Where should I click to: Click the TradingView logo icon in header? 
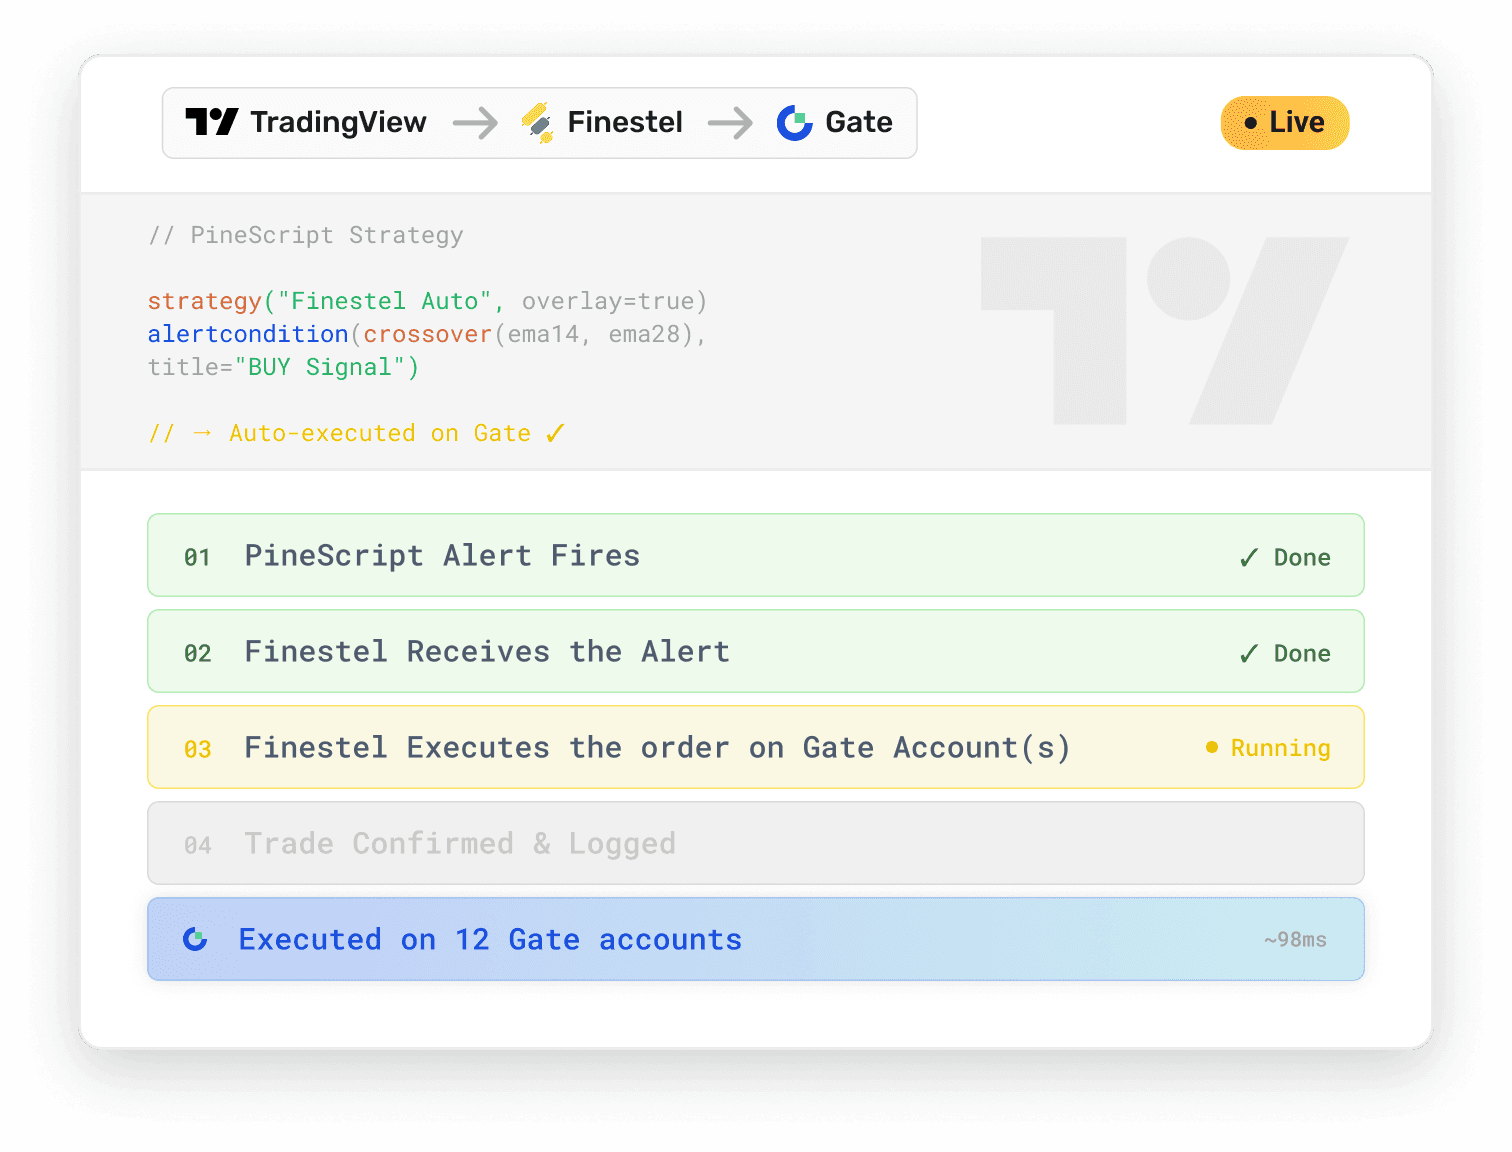click(x=211, y=122)
